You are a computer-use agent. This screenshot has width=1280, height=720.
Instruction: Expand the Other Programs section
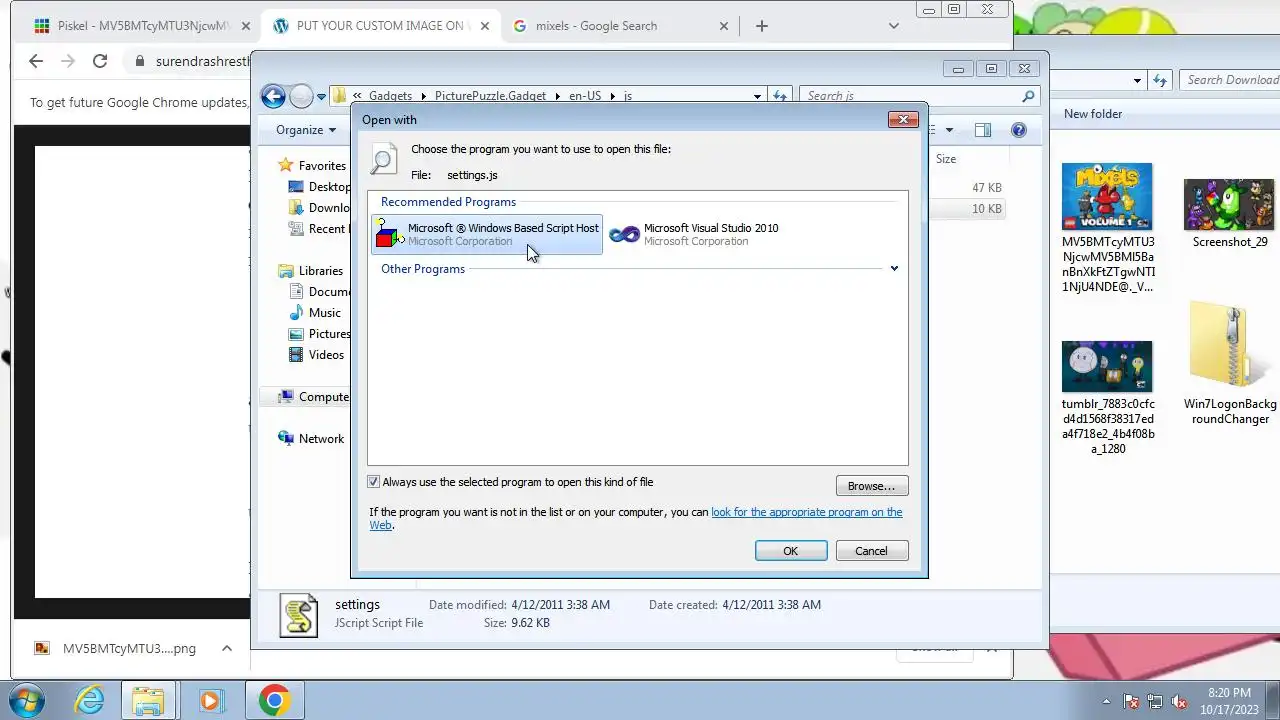[x=894, y=269]
